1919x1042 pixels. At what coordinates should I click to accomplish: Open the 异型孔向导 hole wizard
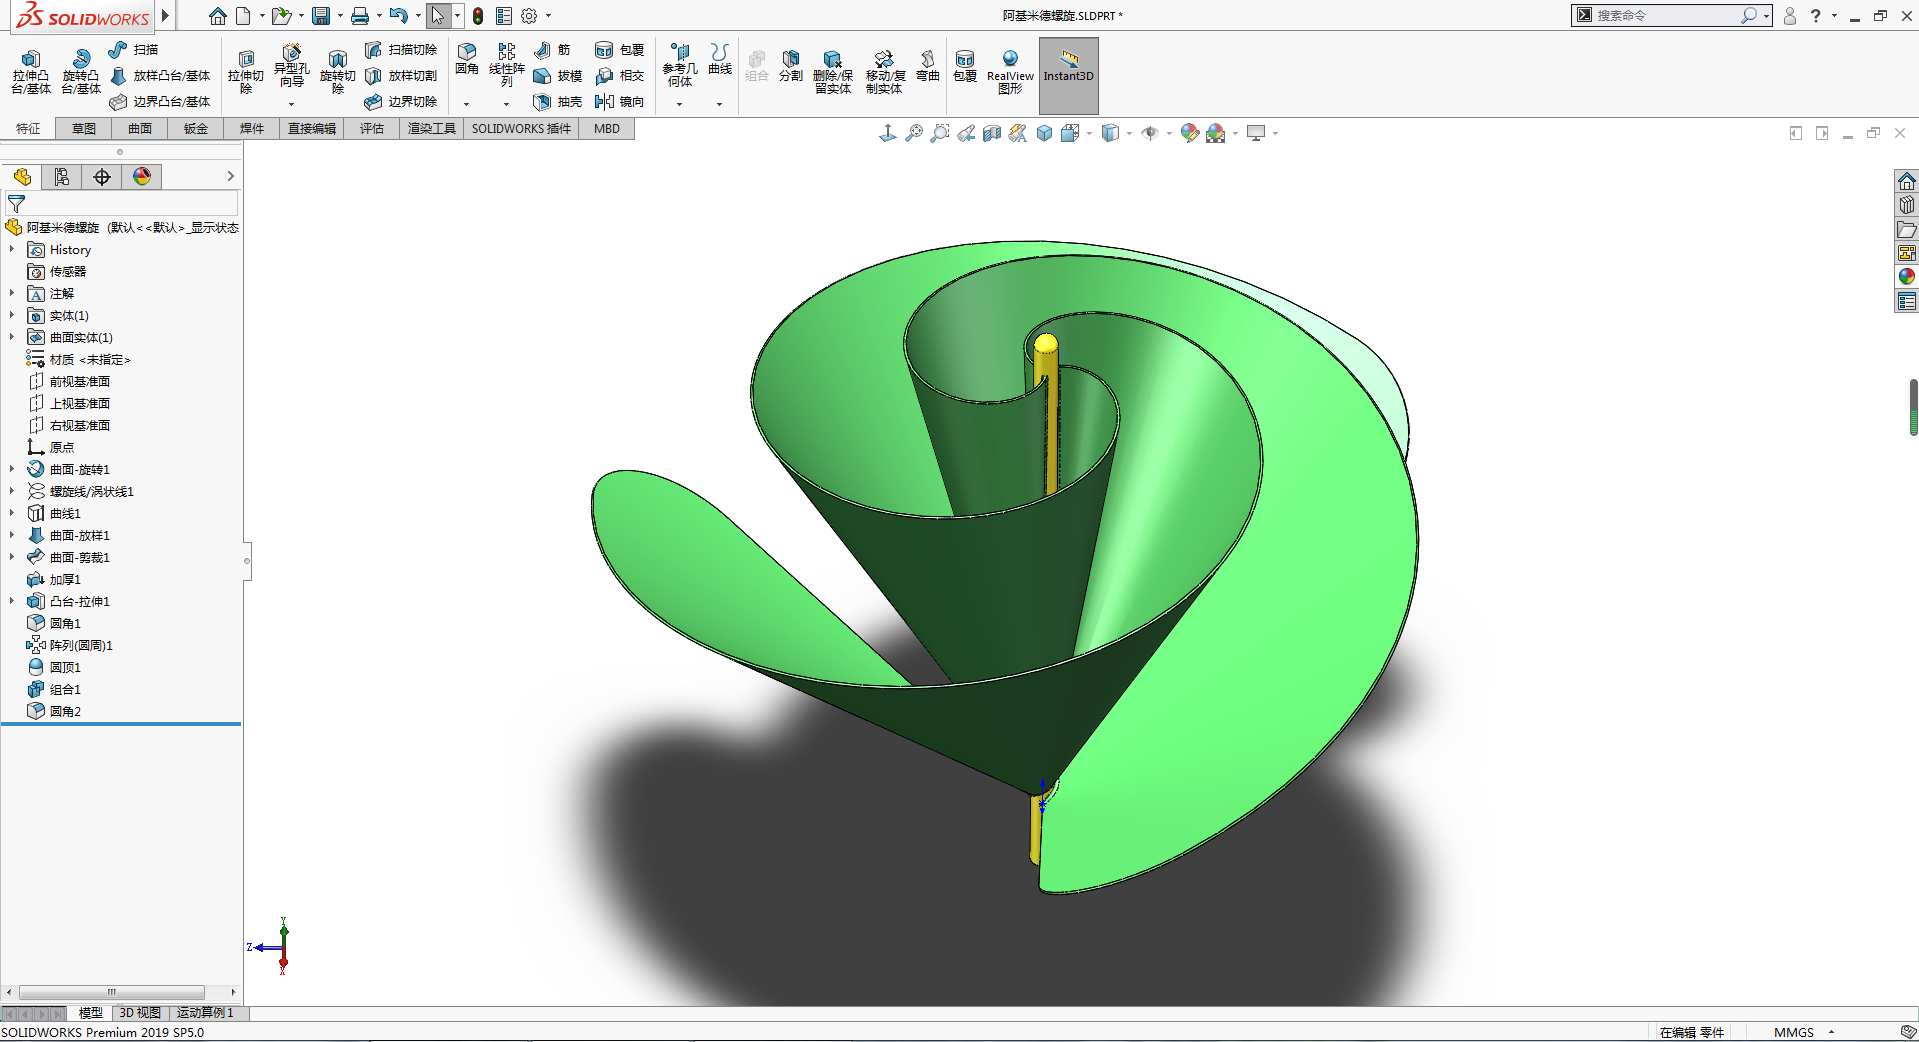click(291, 66)
